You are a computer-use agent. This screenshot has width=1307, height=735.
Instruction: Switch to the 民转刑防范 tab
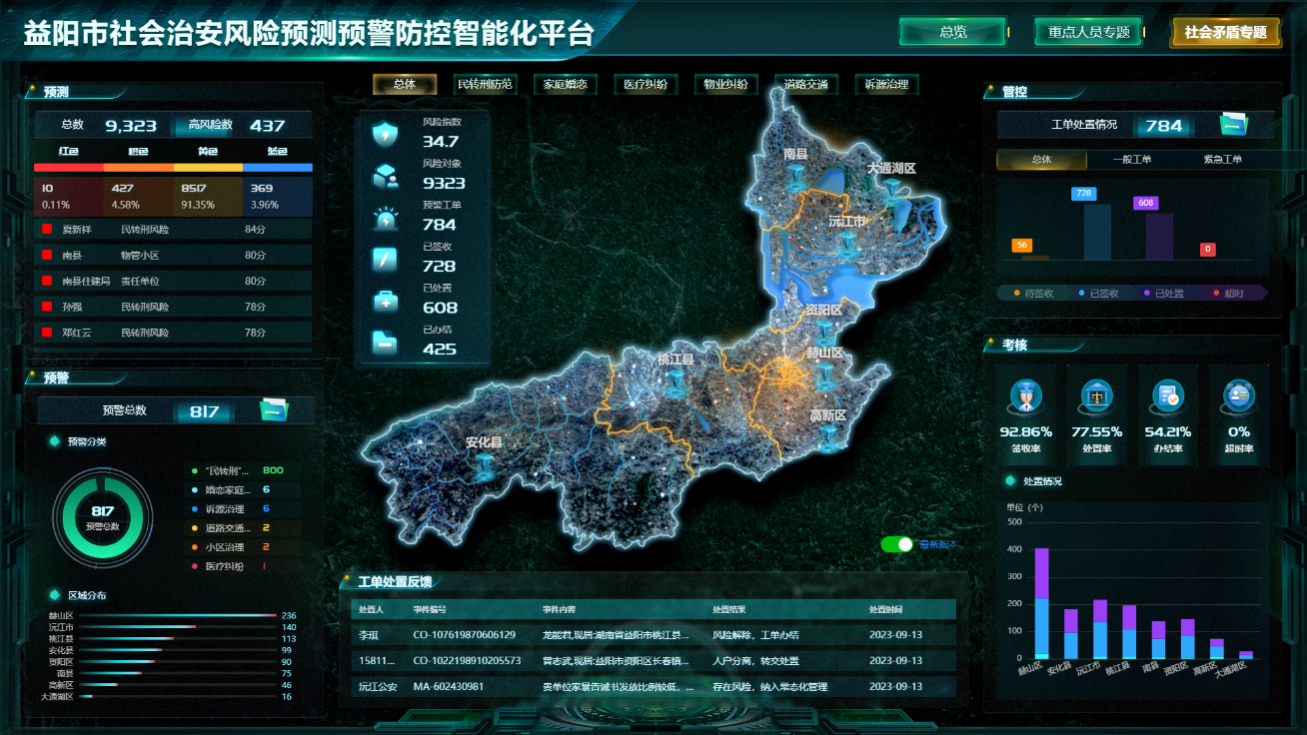point(484,85)
